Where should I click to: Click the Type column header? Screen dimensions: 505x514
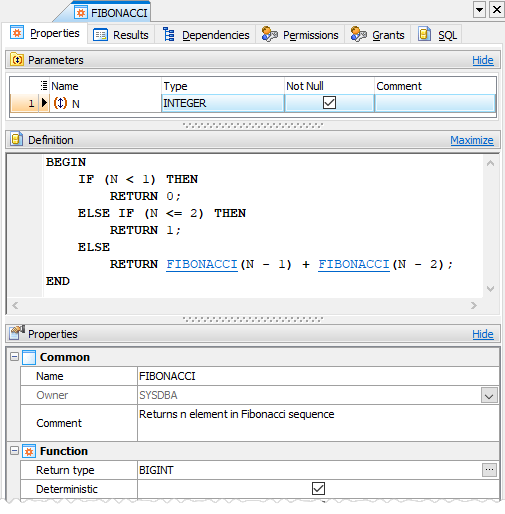pos(223,86)
